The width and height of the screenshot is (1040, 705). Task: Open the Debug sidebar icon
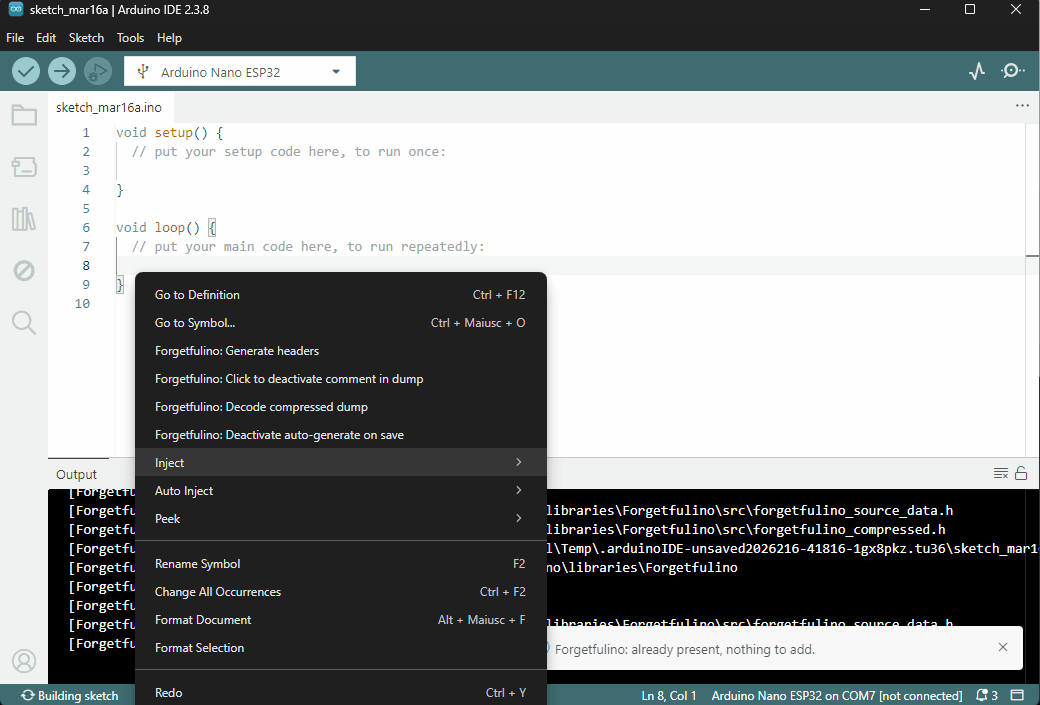[x=24, y=271]
